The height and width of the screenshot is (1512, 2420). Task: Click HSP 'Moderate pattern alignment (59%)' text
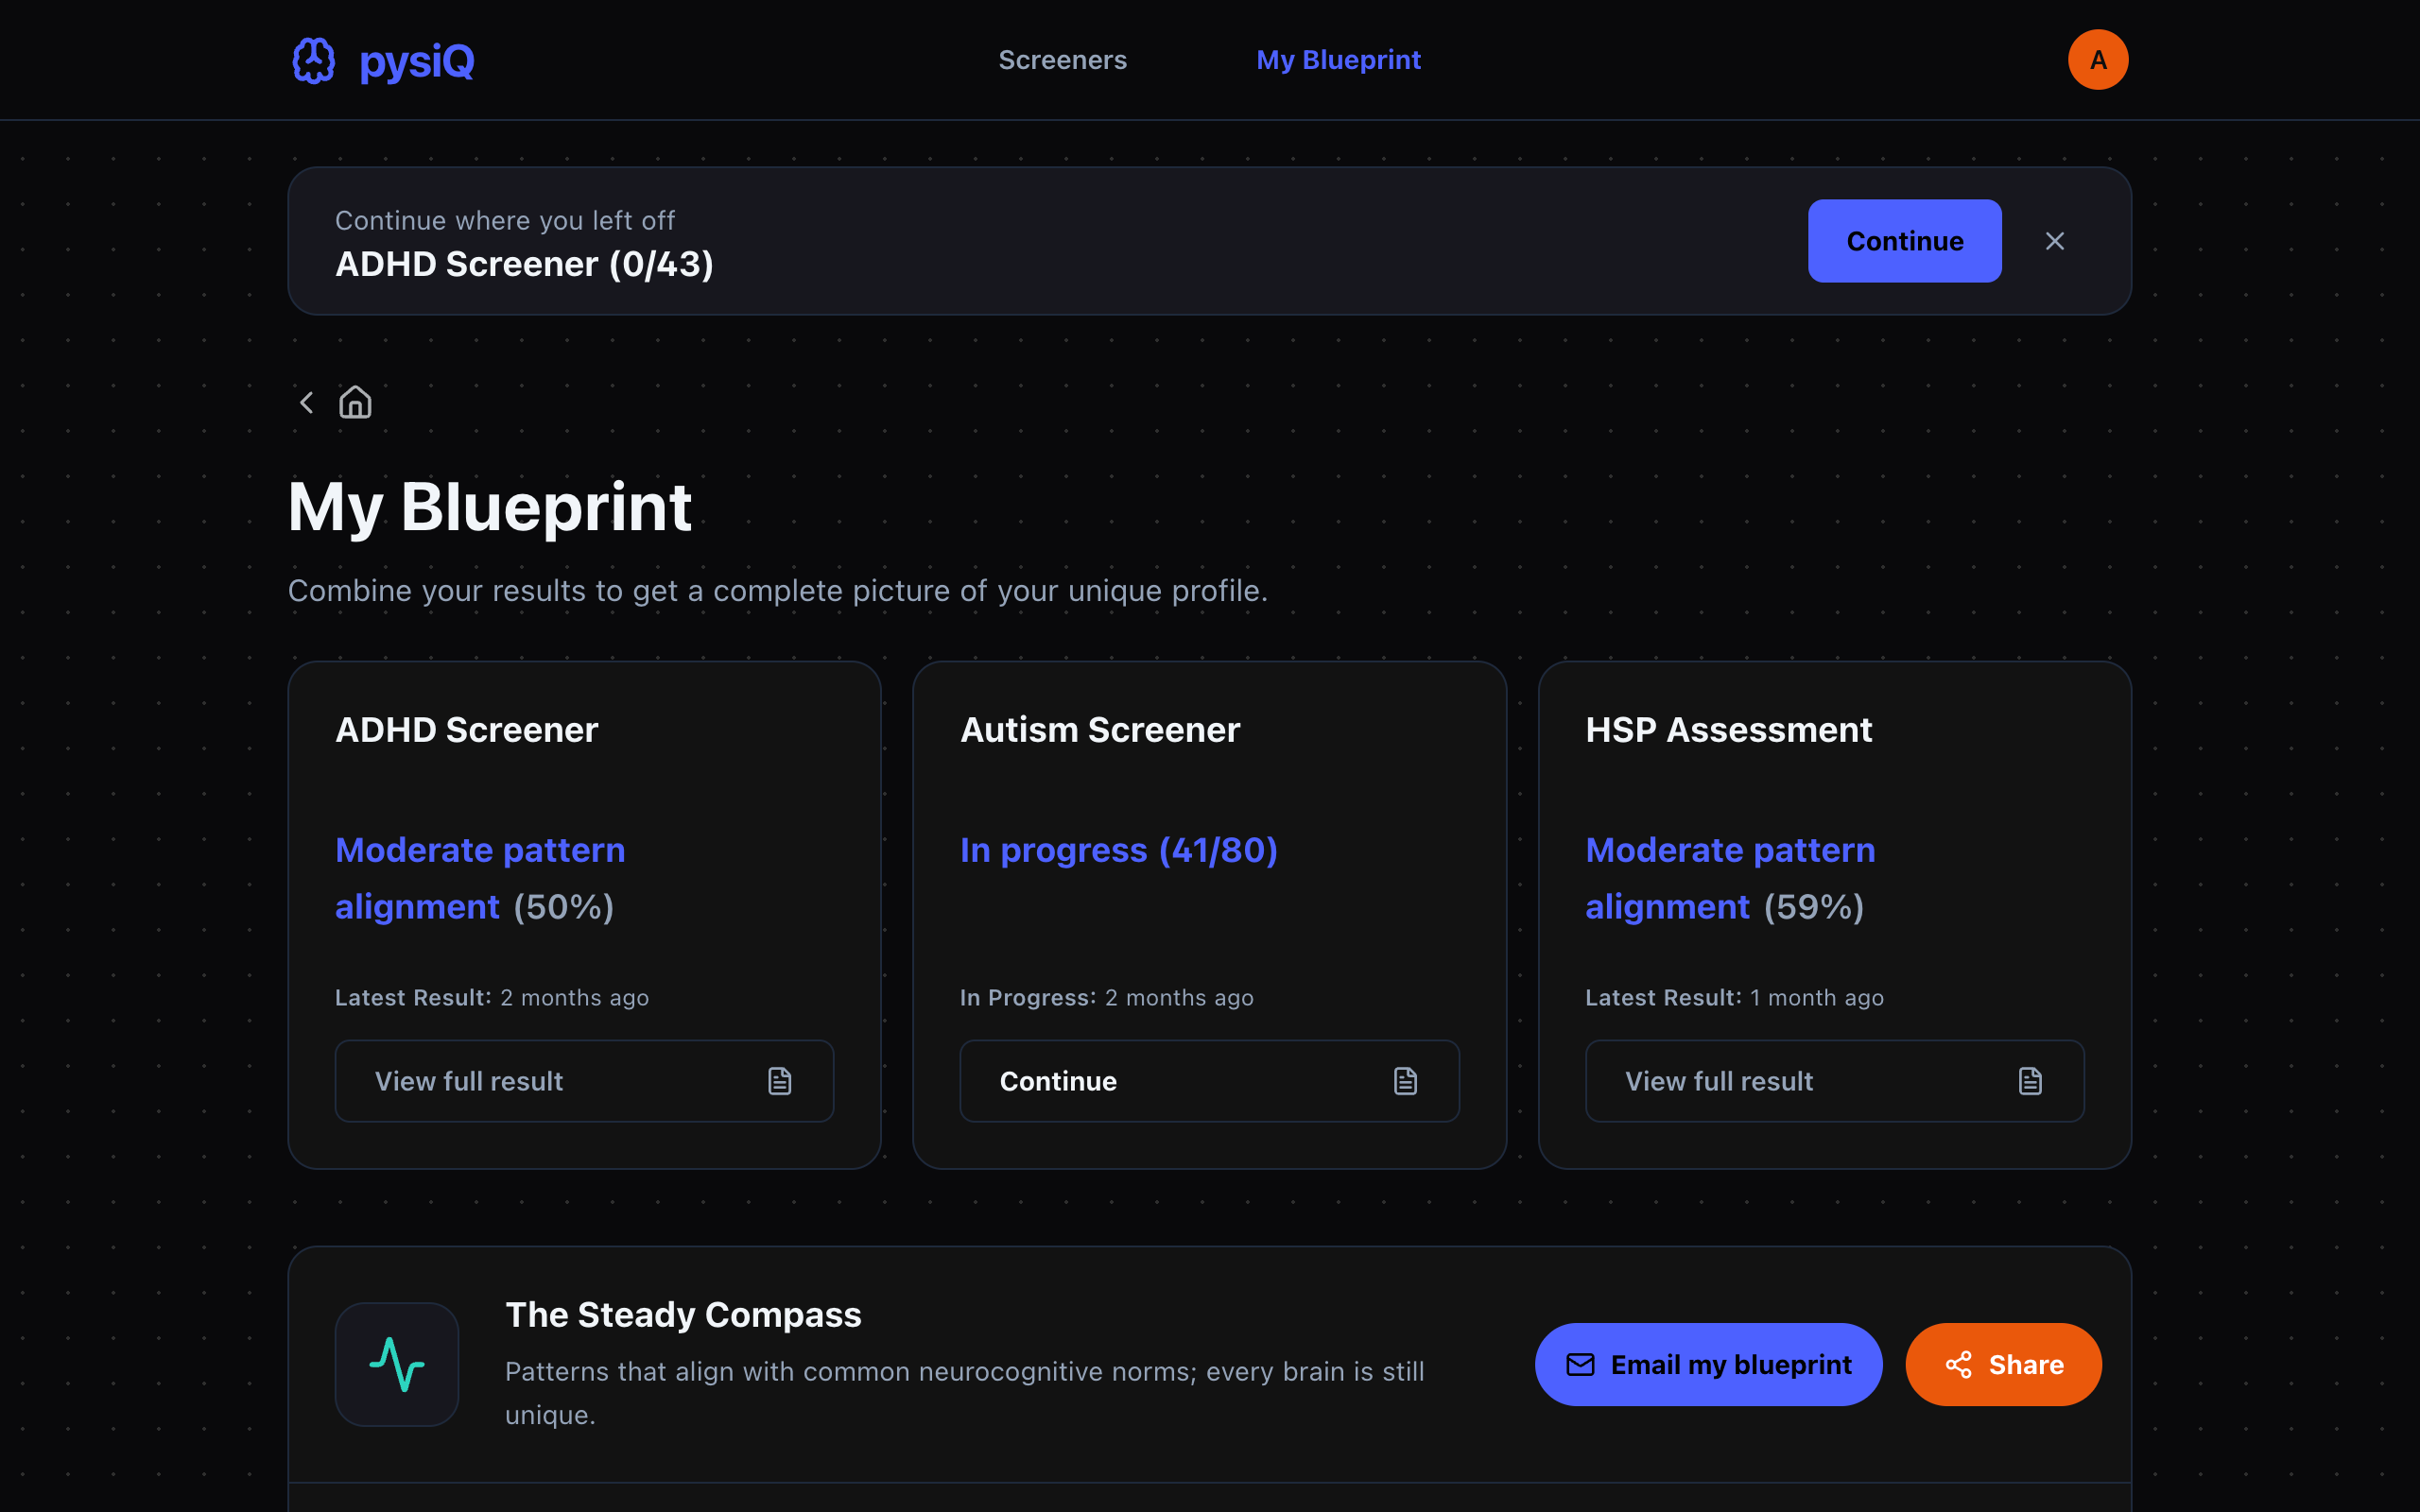click(x=1730, y=878)
